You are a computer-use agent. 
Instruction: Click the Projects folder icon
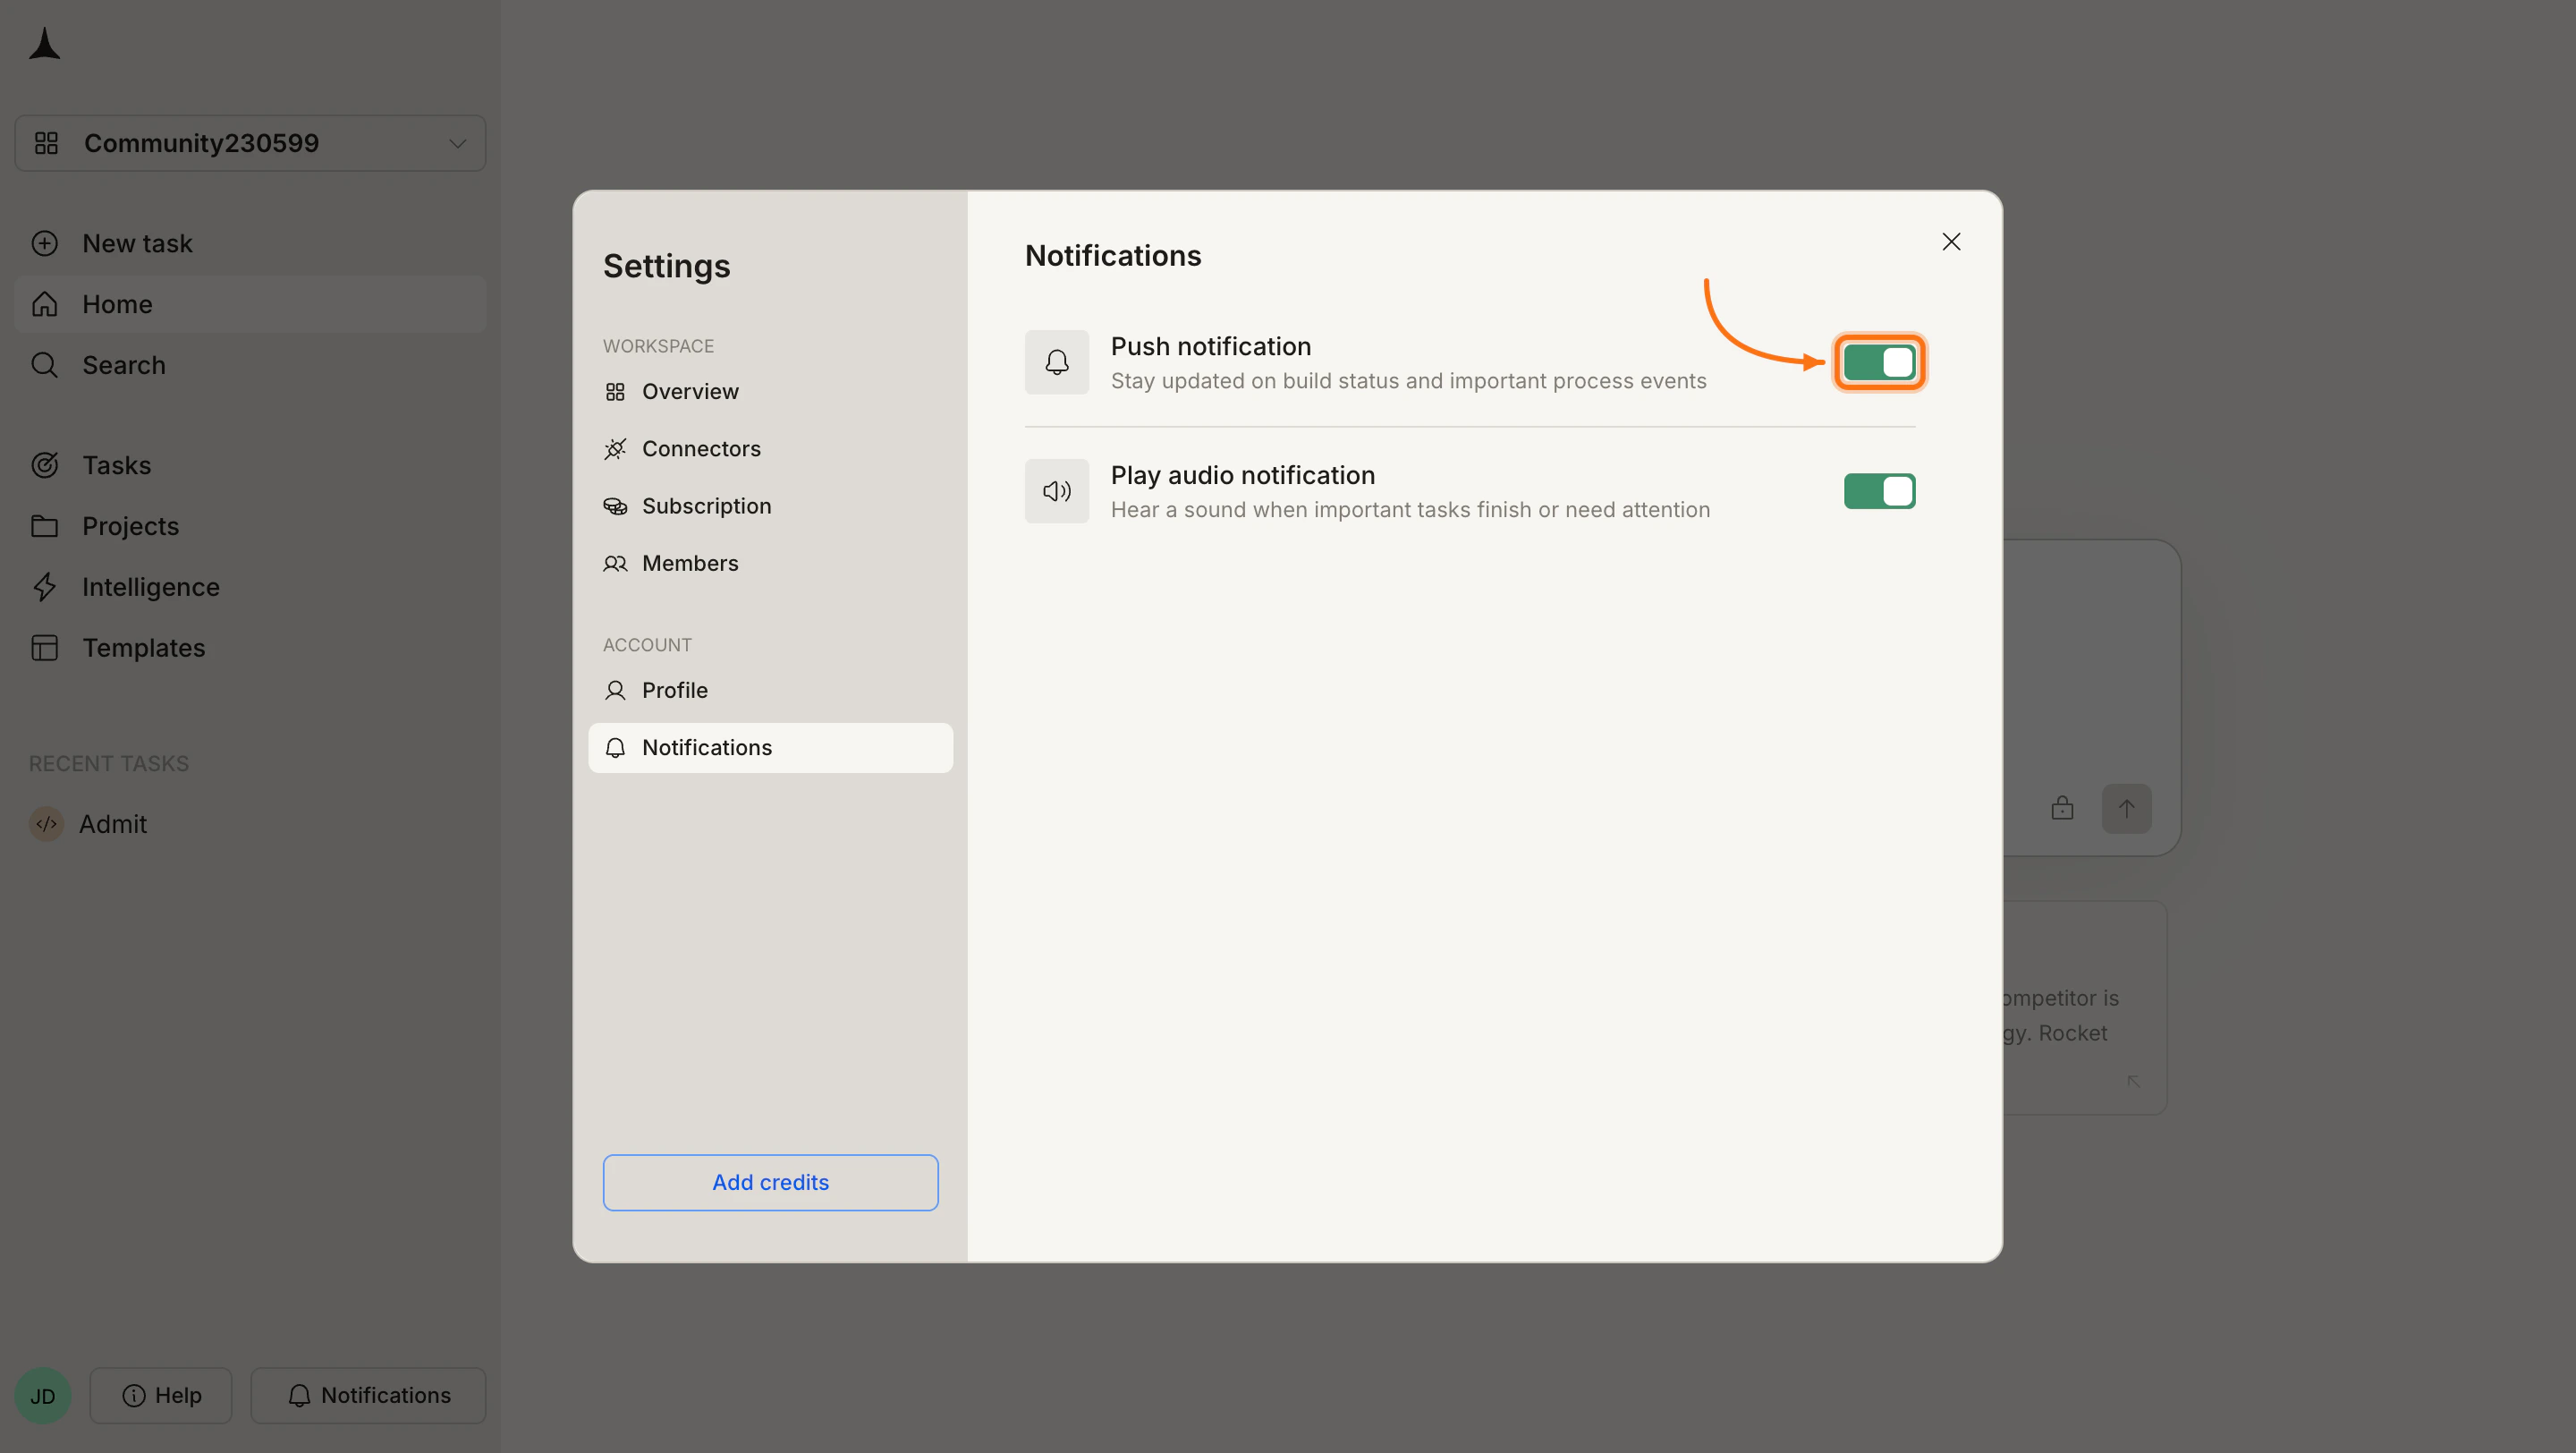(44, 526)
